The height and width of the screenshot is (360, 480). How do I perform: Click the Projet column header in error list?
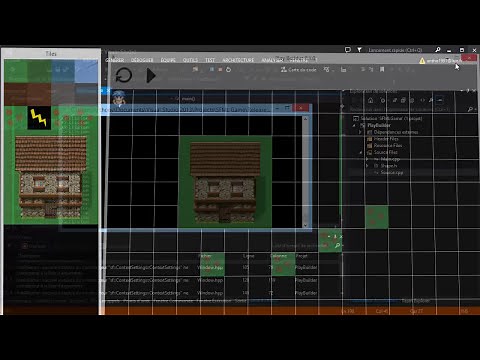[301, 256]
